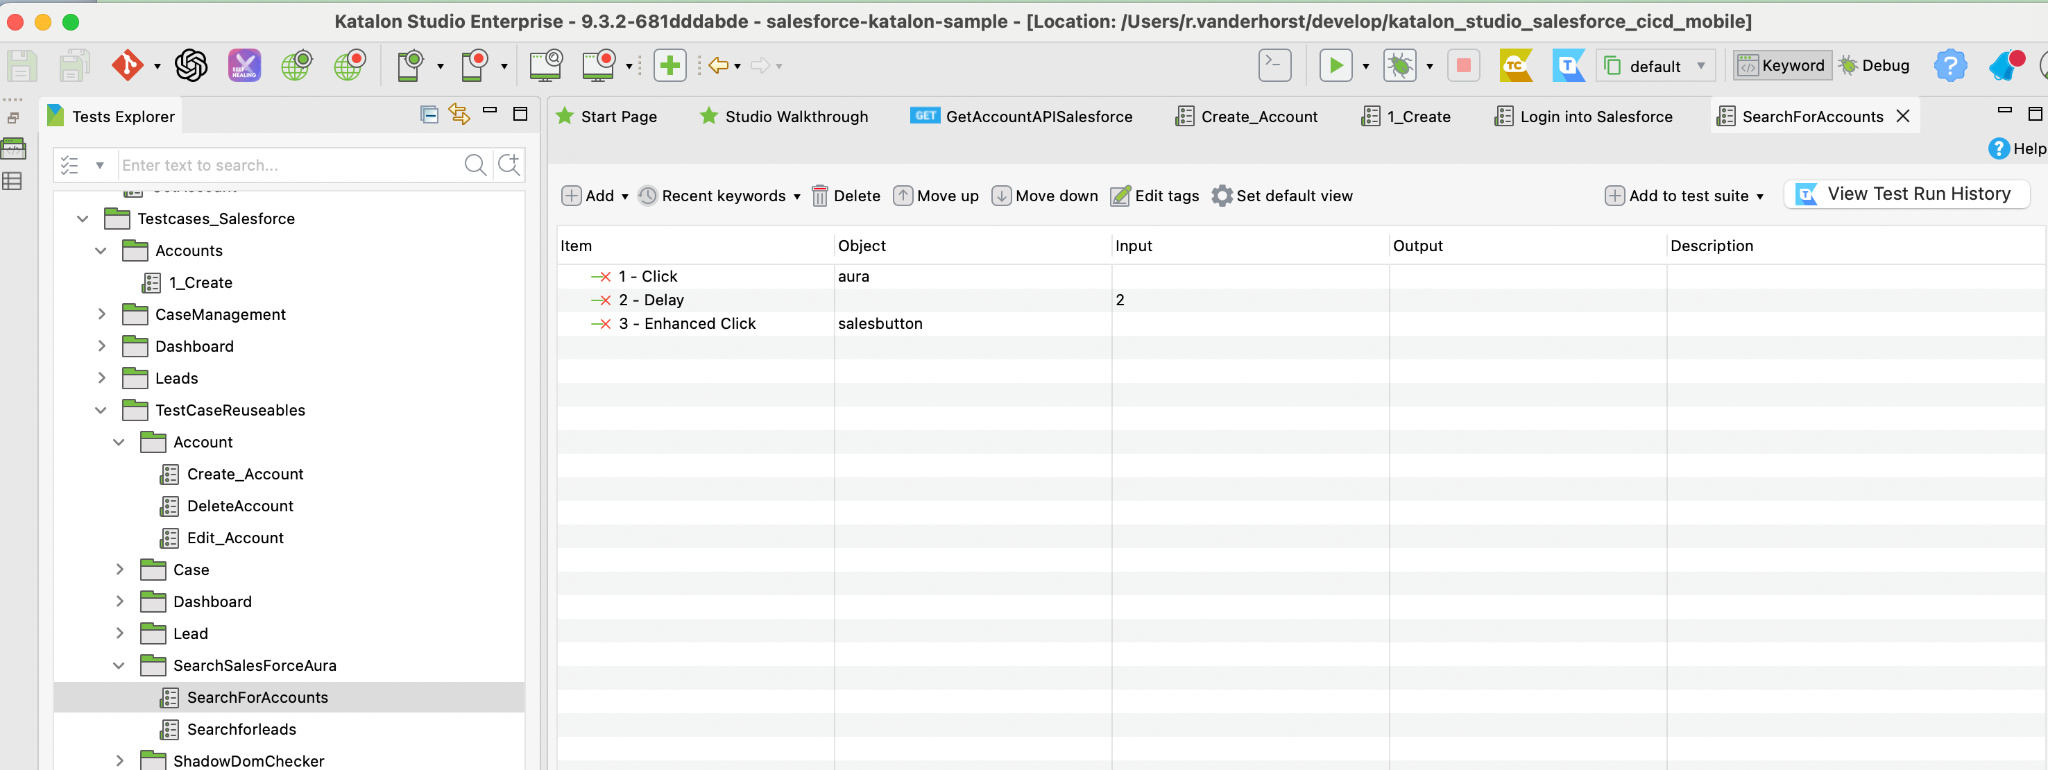This screenshot has height=770, width=2048.
Task: Collapse the Testcases_Salesforce folder
Action: [x=83, y=219]
